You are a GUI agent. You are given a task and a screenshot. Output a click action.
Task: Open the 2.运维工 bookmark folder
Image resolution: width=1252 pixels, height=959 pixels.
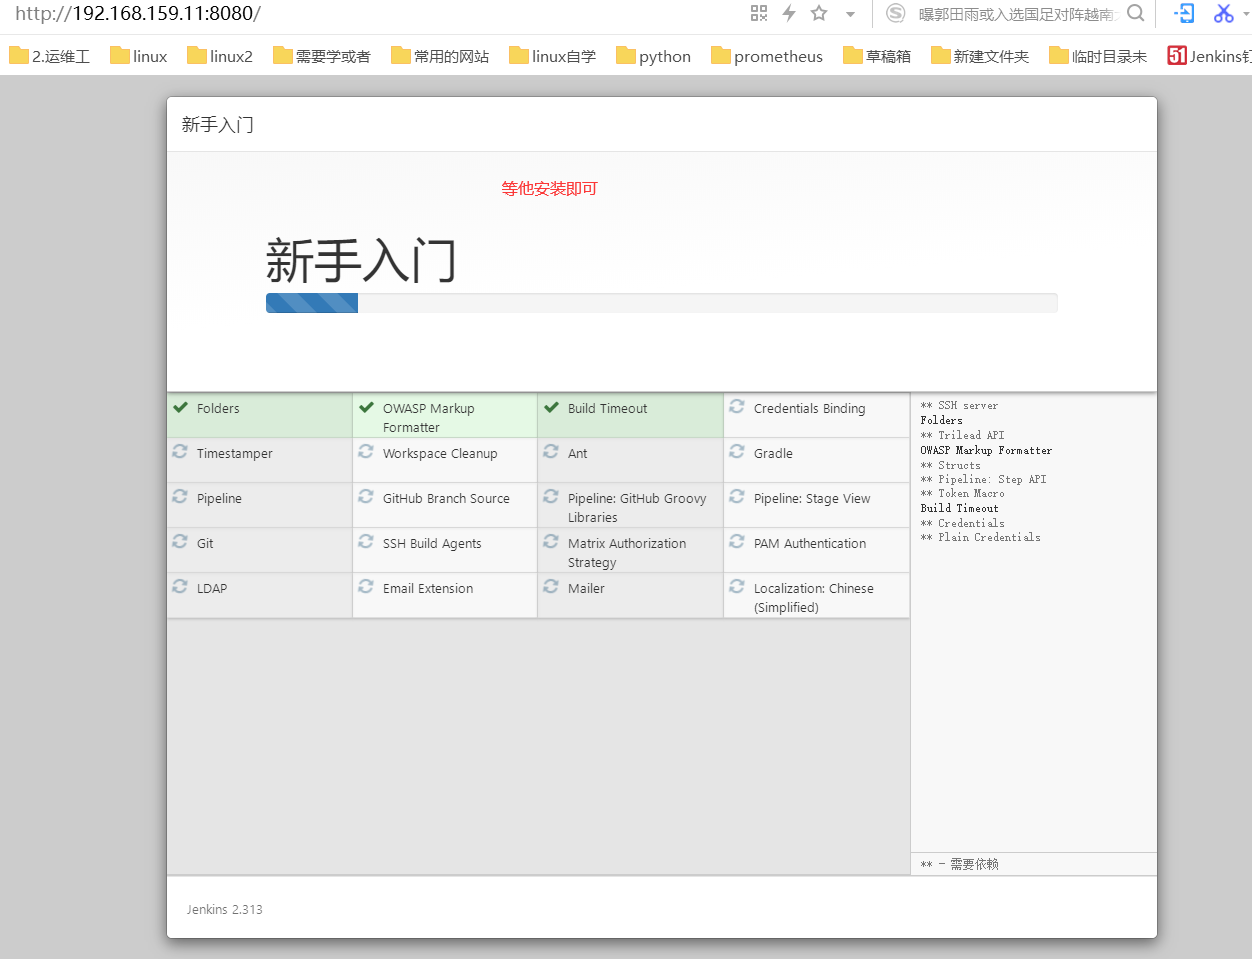[x=50, y=56]
